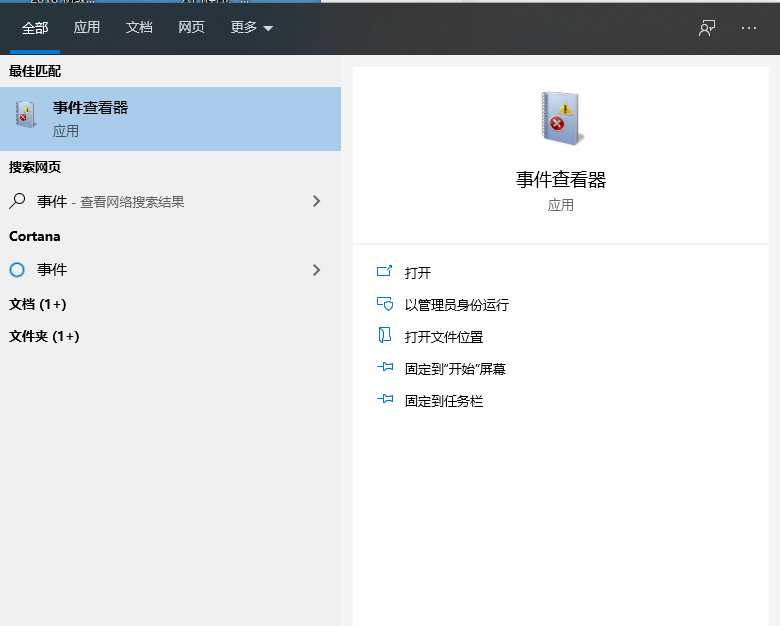The height and width of the screenshot is (626, 780).
Task: Expand the Cortana 事件 chevron
Action: (x=316, y=270)
